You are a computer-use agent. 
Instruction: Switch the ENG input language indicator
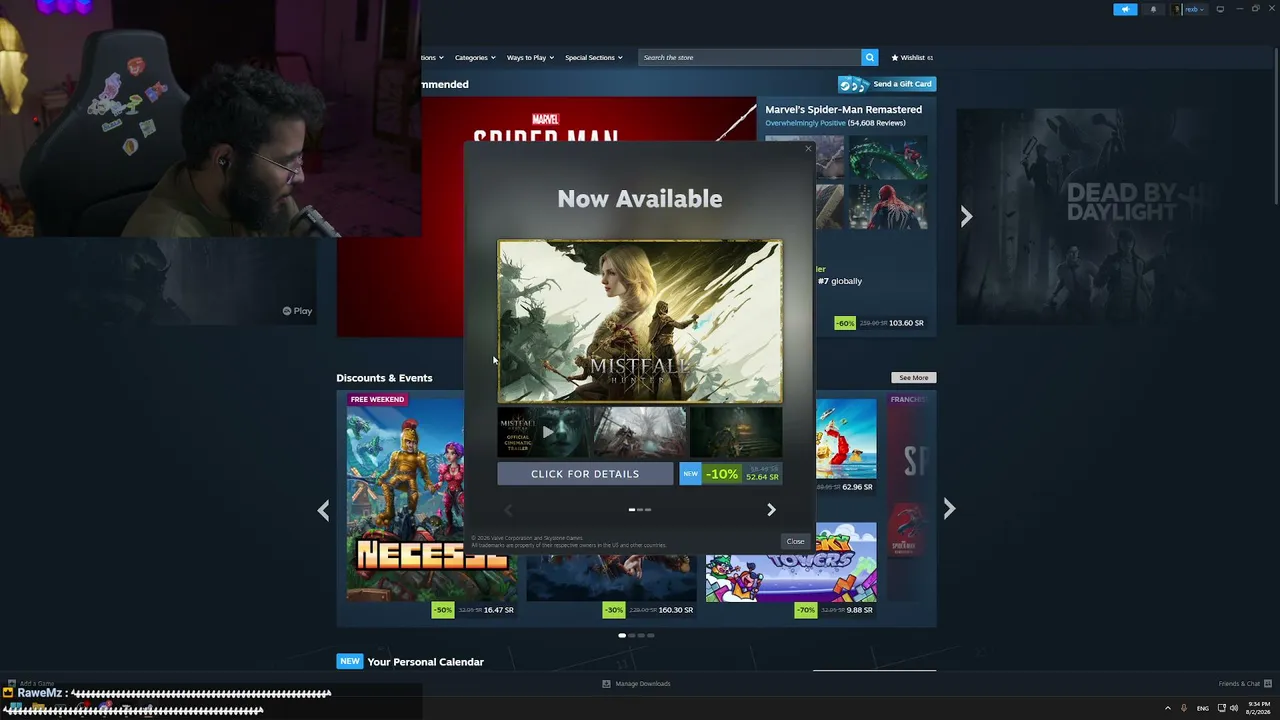tap(1203, 708)
